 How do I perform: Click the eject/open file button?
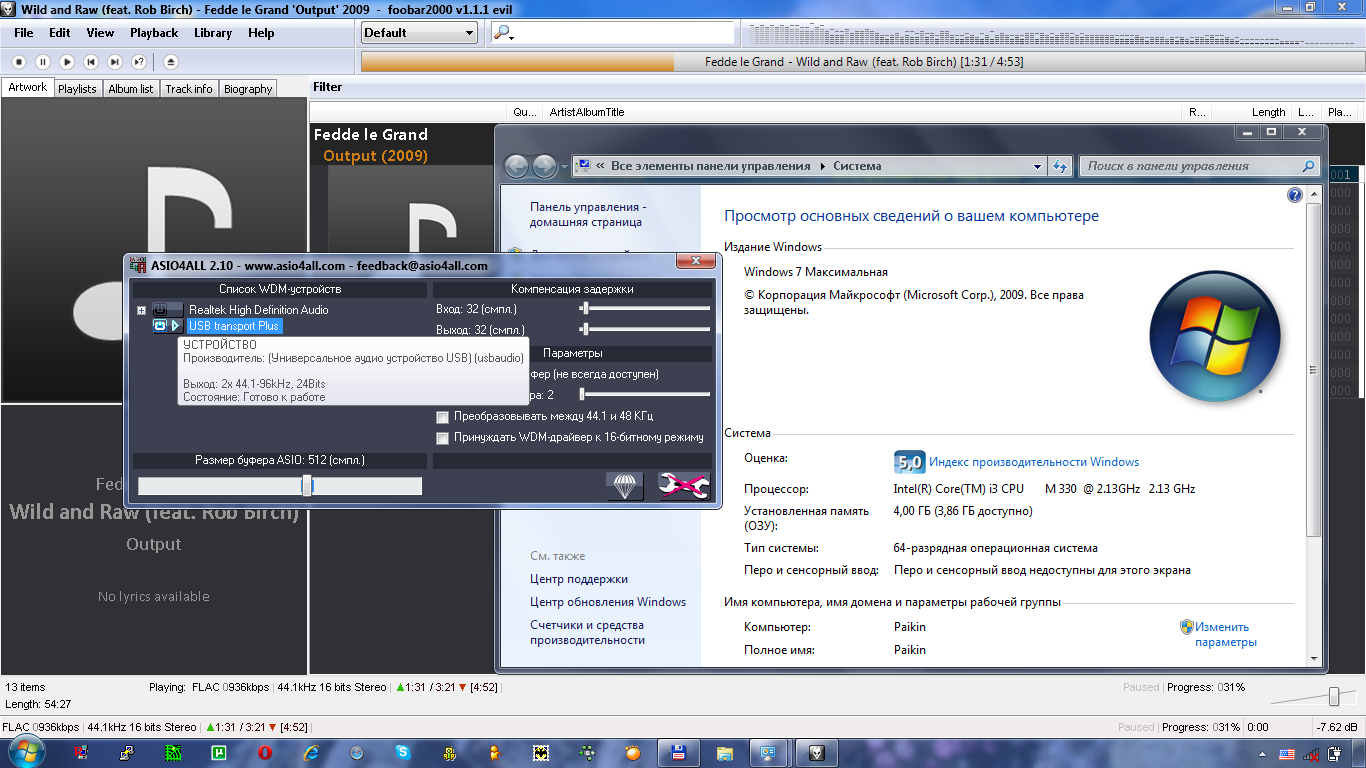(x=170, y=62)
